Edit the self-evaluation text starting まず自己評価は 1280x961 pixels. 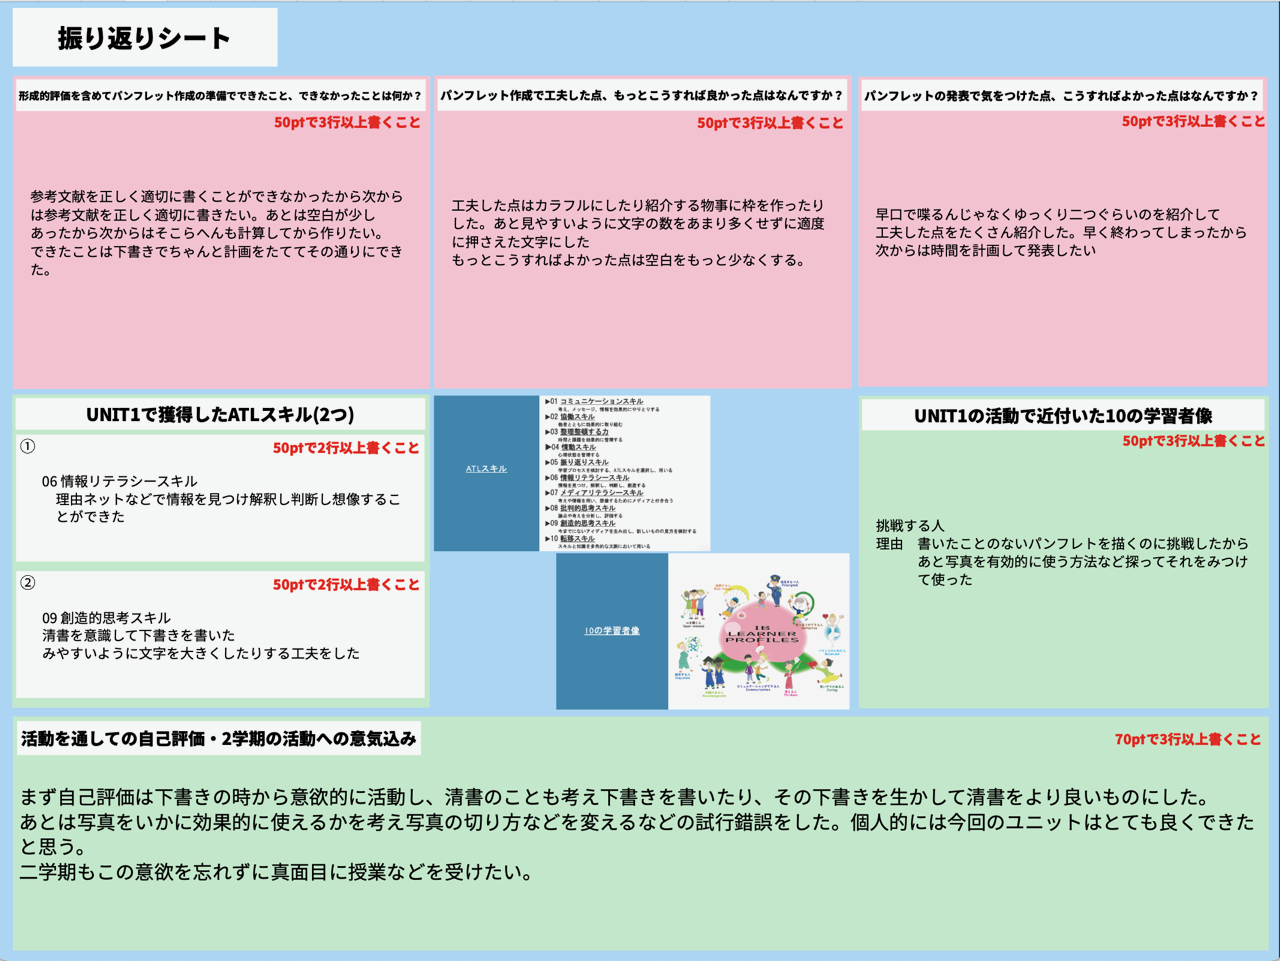(637, 834)
